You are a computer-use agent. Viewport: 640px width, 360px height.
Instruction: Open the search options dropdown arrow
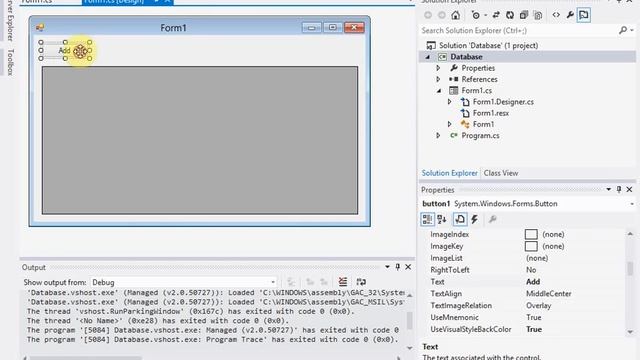[632, 31]
